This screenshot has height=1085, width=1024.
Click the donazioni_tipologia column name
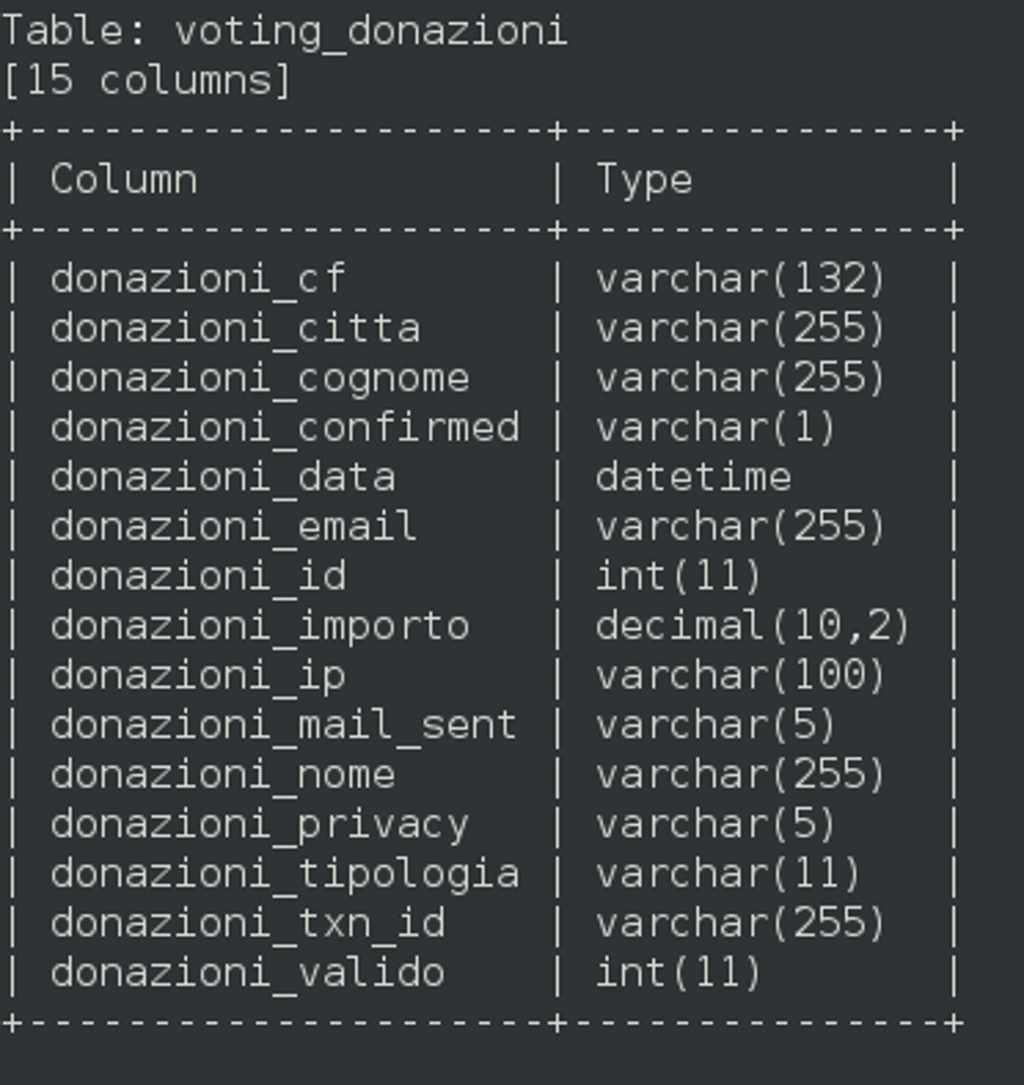tap(285, 873)
